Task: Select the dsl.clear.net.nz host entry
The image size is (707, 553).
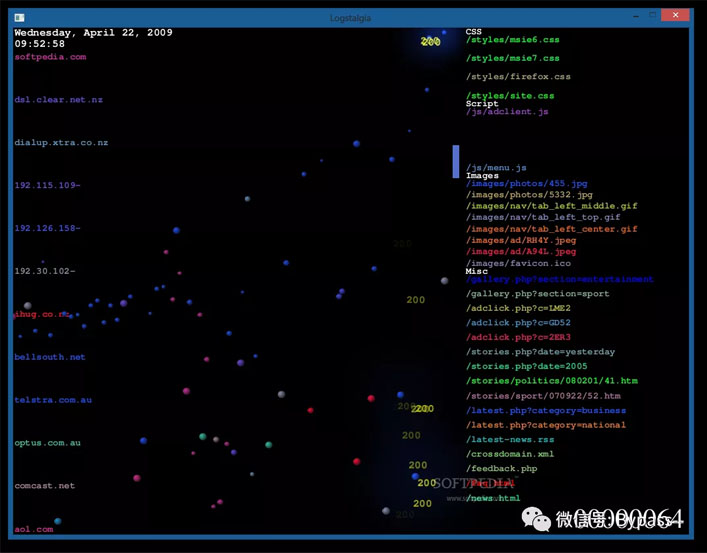Action: tap(58, 100)
